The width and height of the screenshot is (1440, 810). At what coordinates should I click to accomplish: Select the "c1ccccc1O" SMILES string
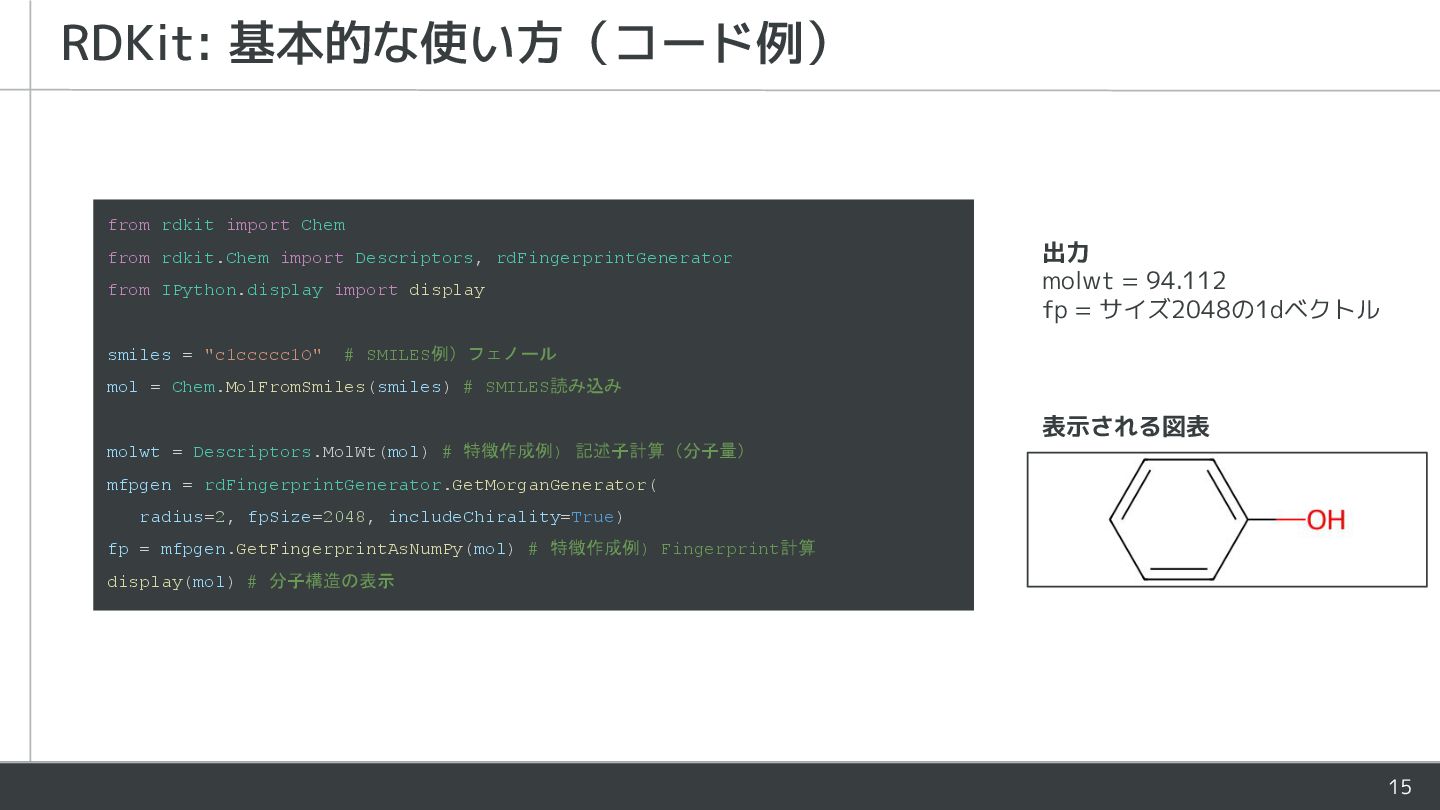(263, 355)
